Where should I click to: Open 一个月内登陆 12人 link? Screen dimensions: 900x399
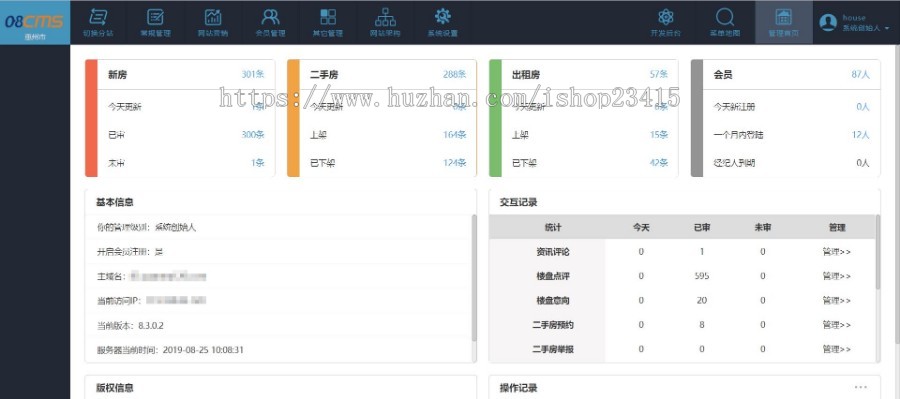click(x=860, y=134)
